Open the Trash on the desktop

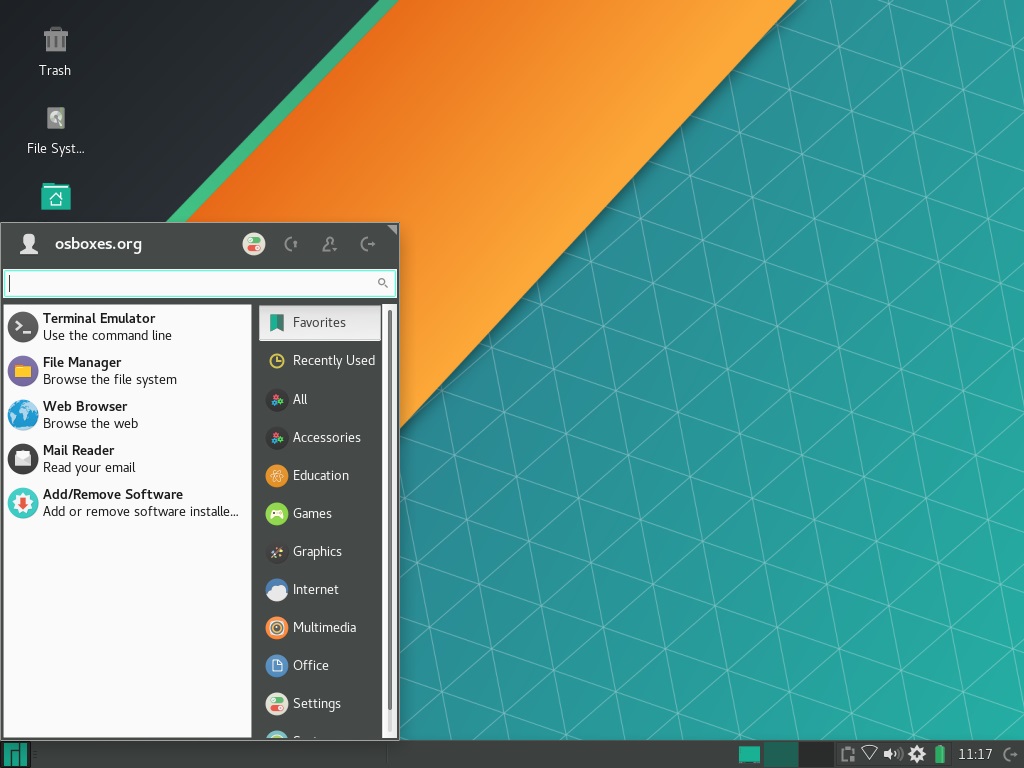point(55,45)
